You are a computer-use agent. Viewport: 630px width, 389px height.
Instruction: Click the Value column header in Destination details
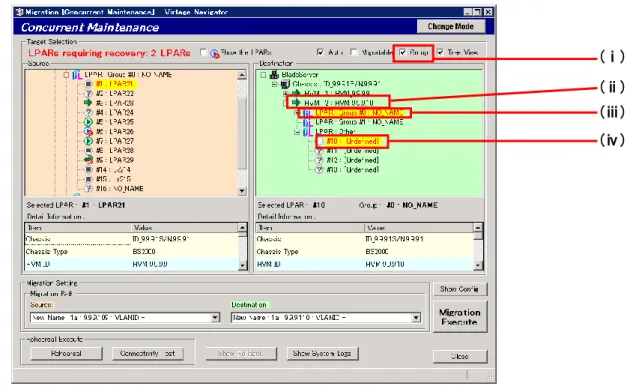[x=419, y=228]
